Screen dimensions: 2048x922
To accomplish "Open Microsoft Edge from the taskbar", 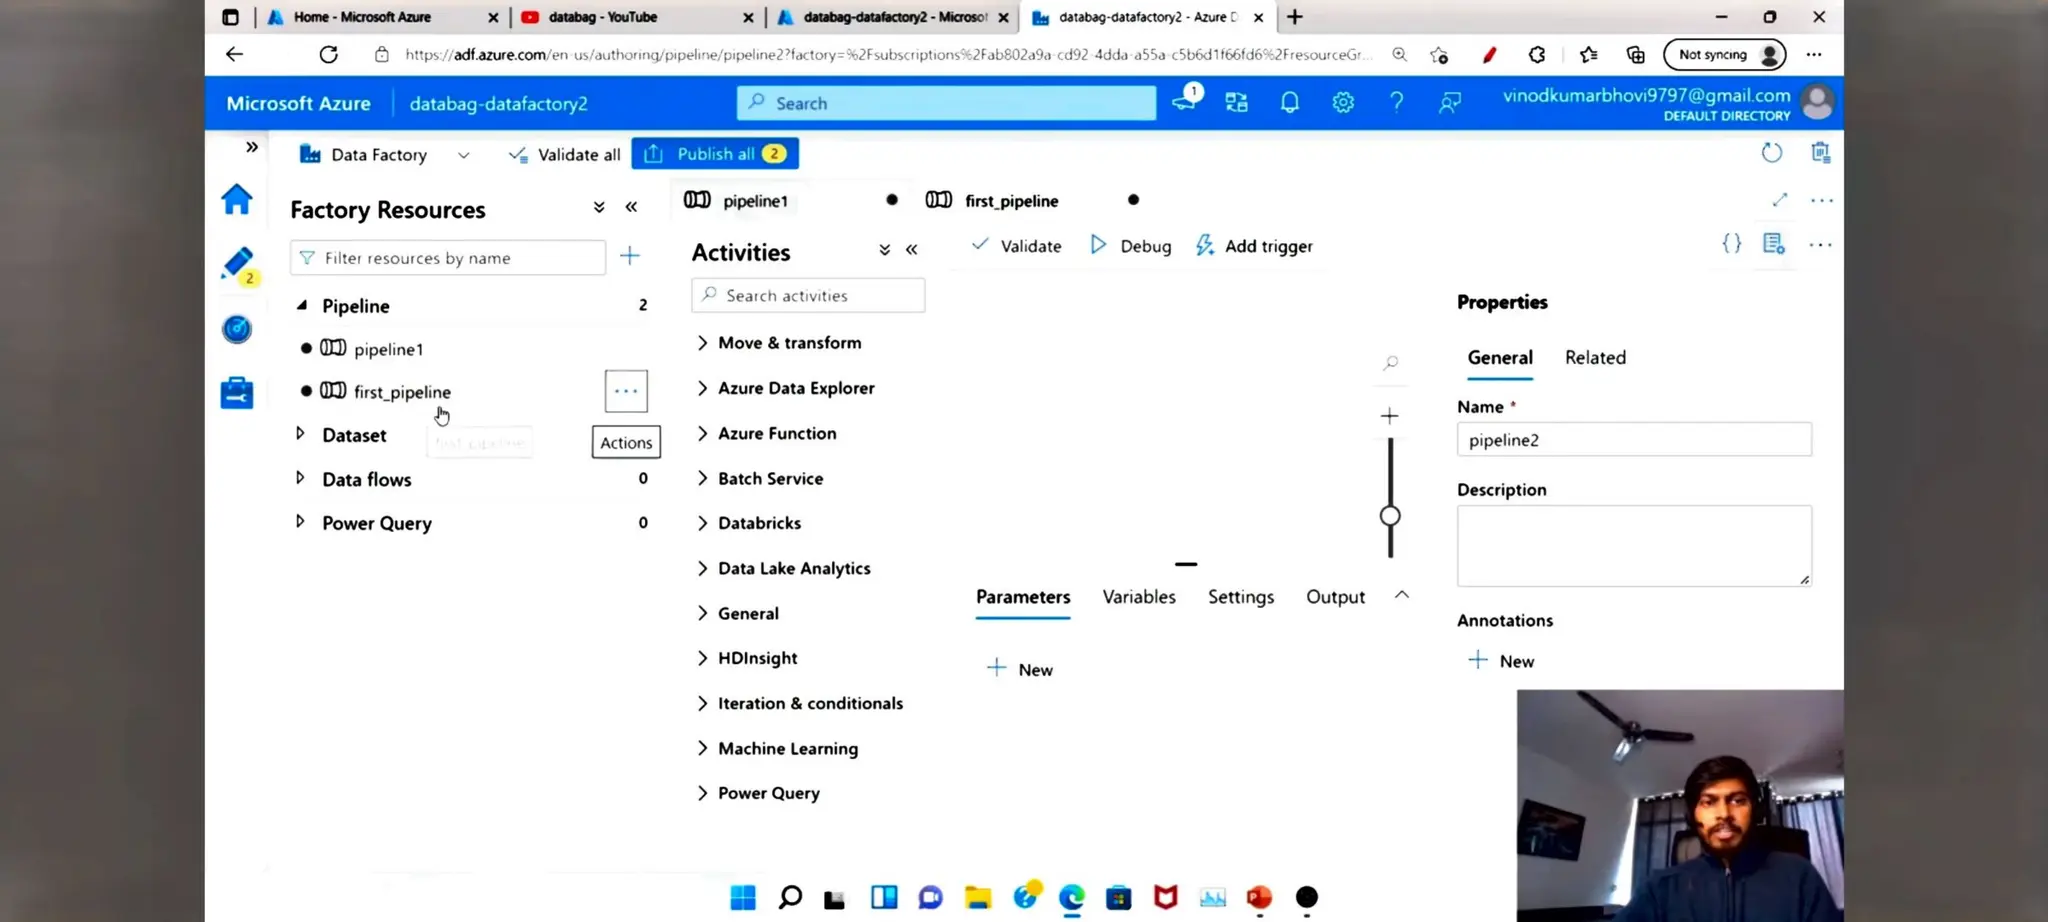I will 1071,897.
